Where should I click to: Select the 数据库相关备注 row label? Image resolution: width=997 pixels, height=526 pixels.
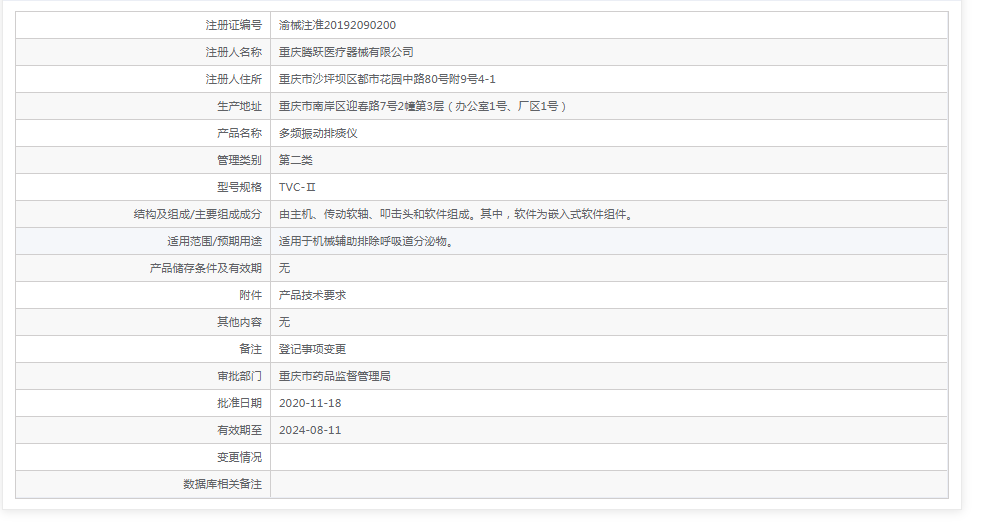[222, 484]
